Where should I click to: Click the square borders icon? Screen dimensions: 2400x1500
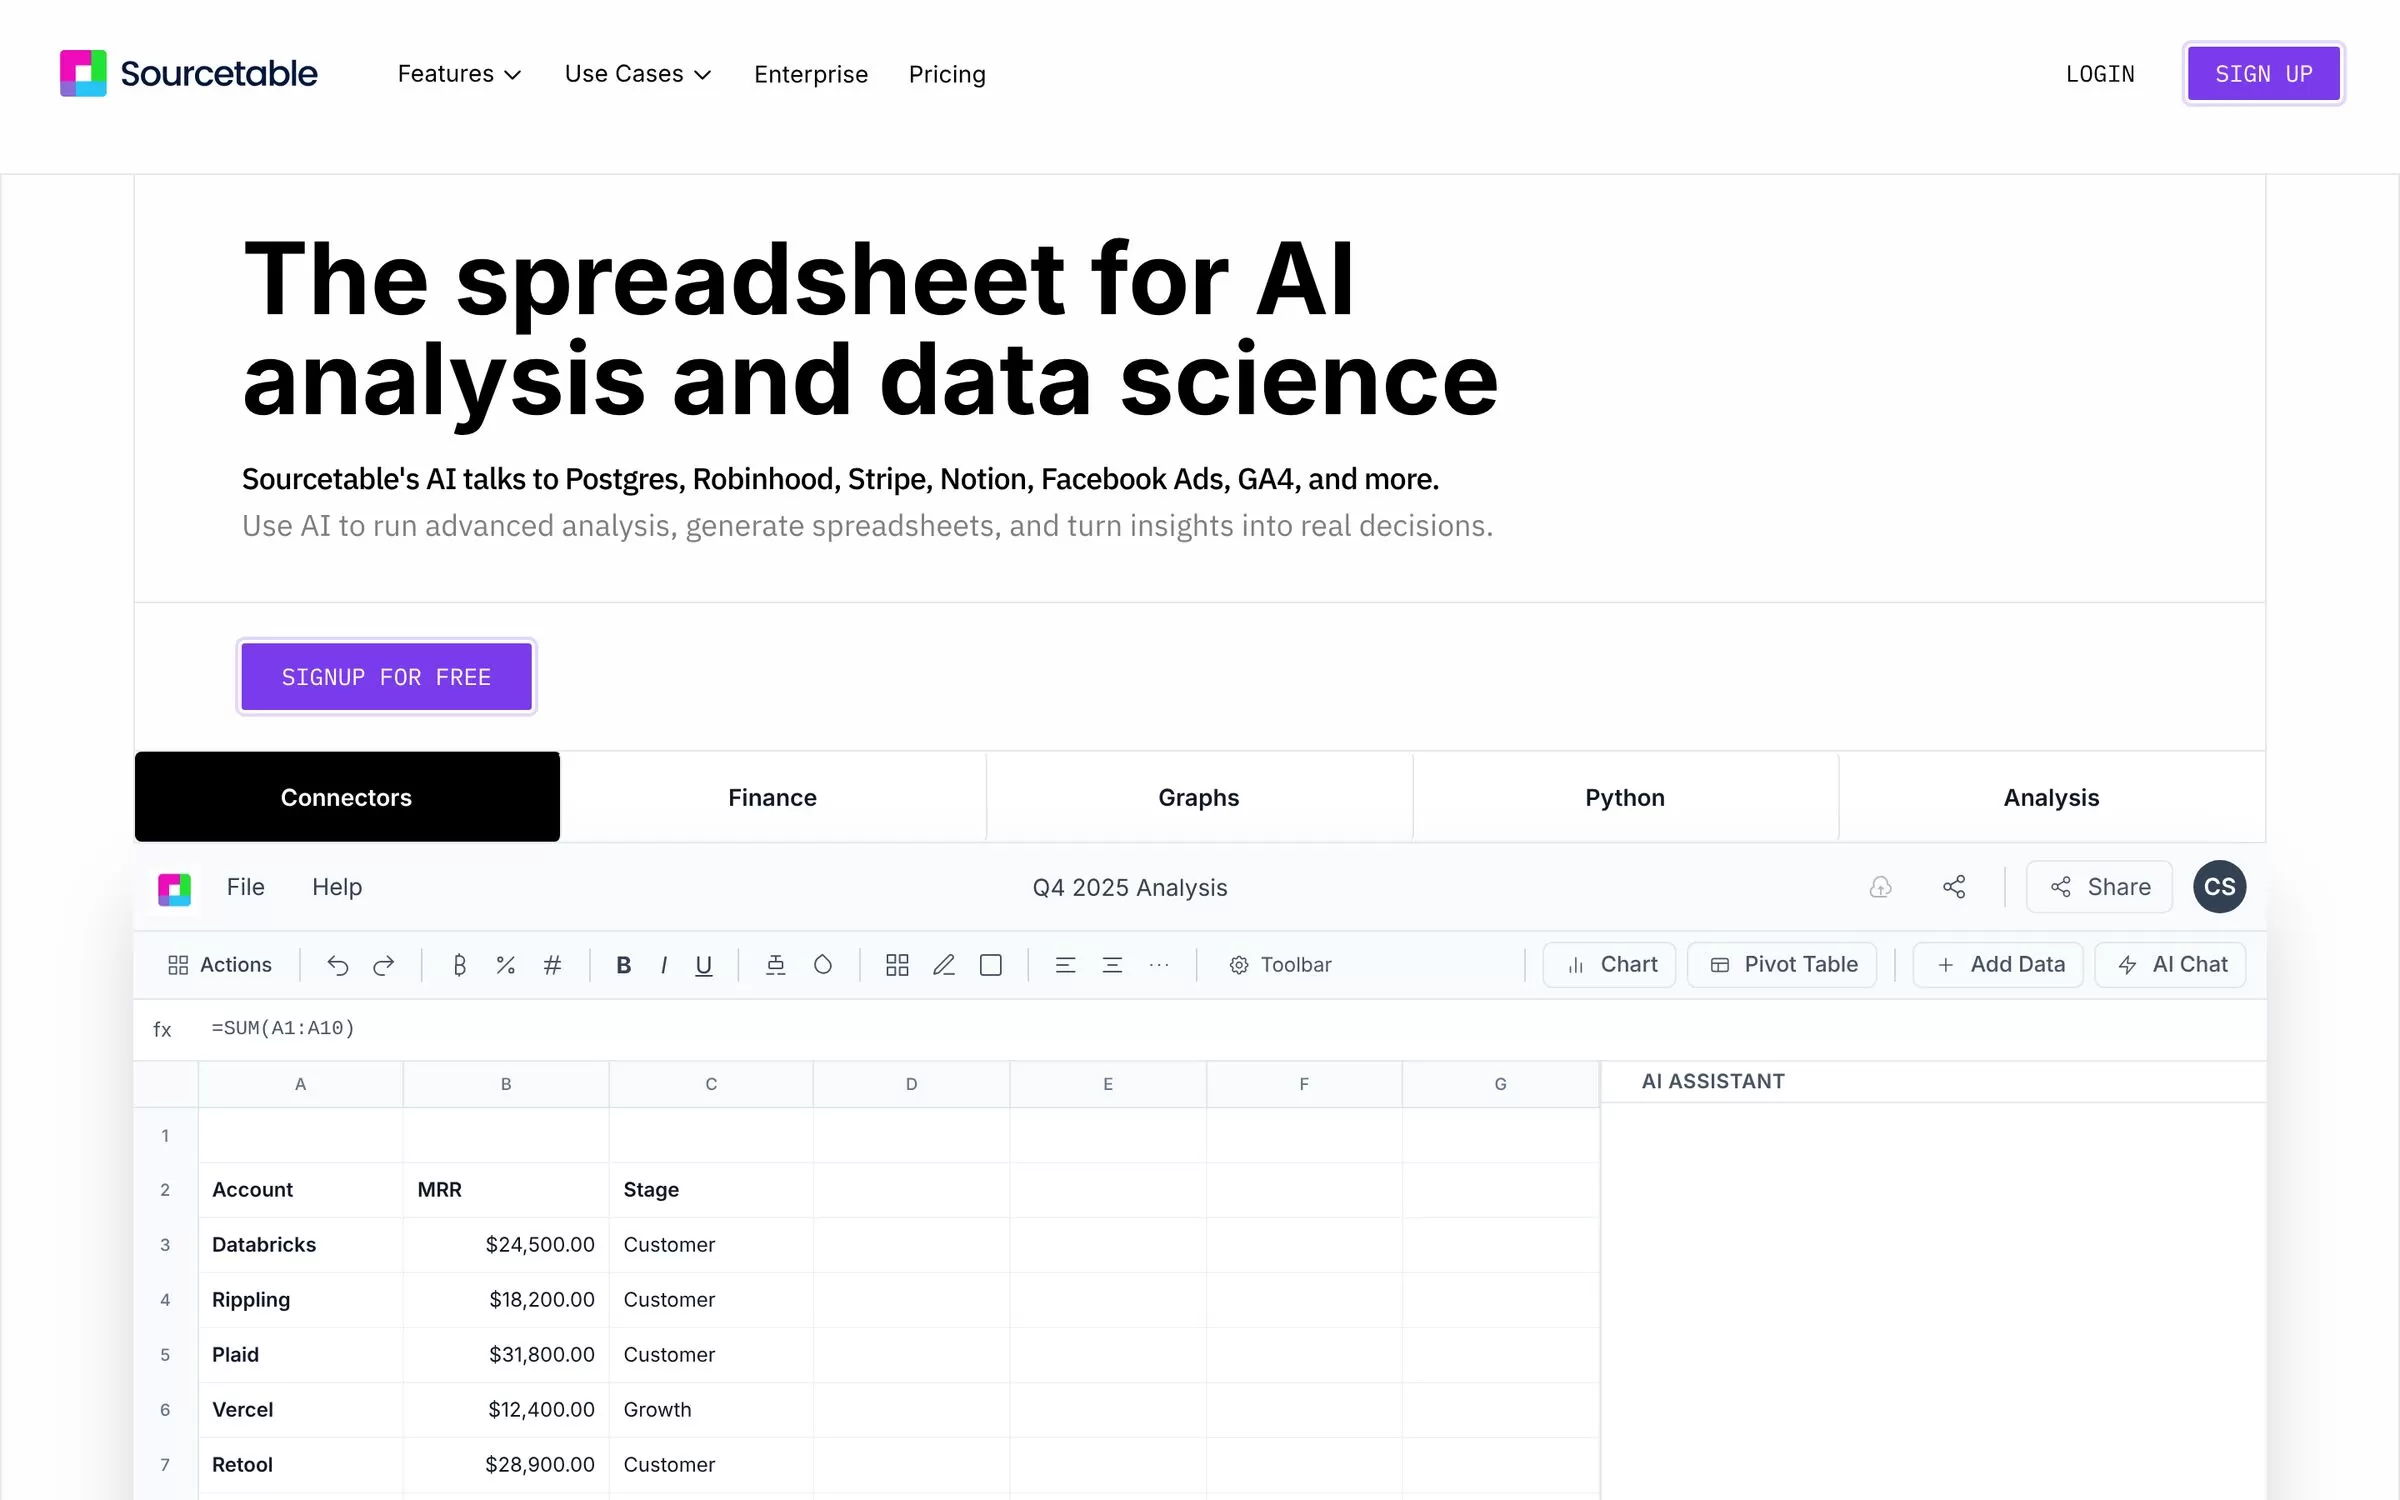991,965
